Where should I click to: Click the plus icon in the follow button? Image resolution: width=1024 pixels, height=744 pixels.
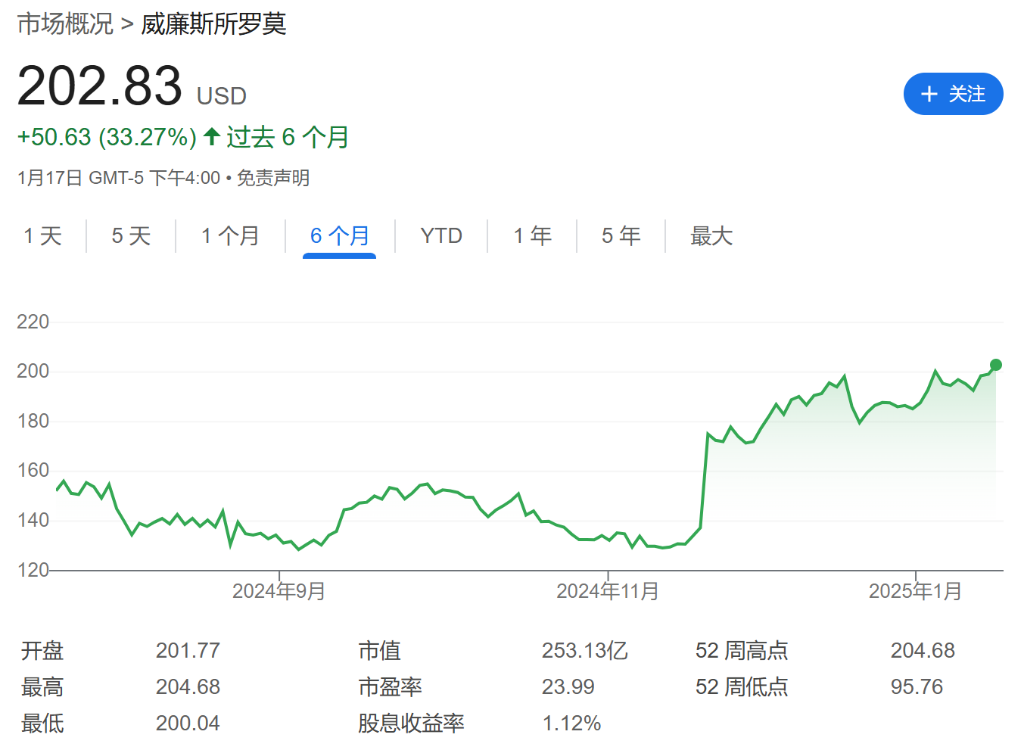(929, 94)
